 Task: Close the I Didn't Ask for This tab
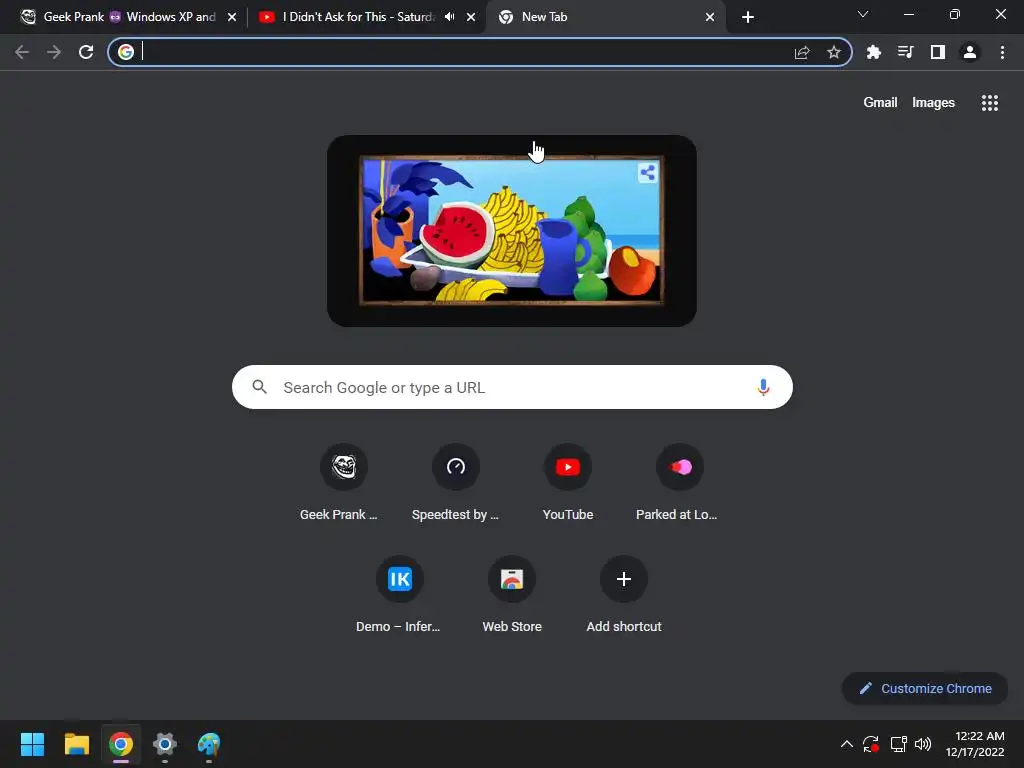(471, 17)
